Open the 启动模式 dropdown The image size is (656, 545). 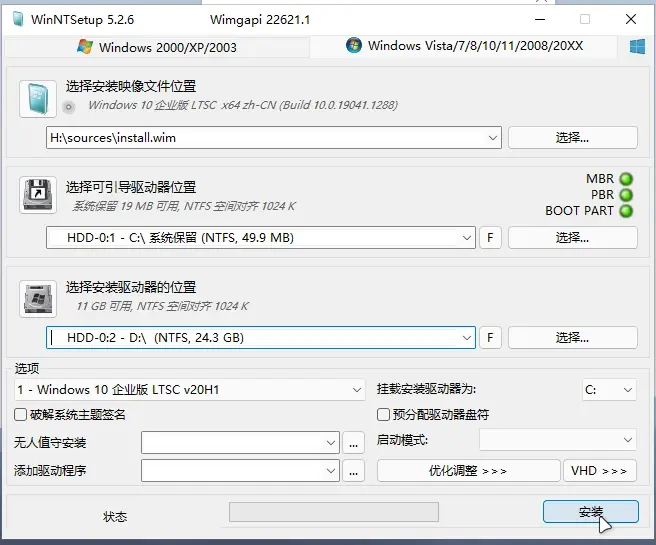coord(558,440)
